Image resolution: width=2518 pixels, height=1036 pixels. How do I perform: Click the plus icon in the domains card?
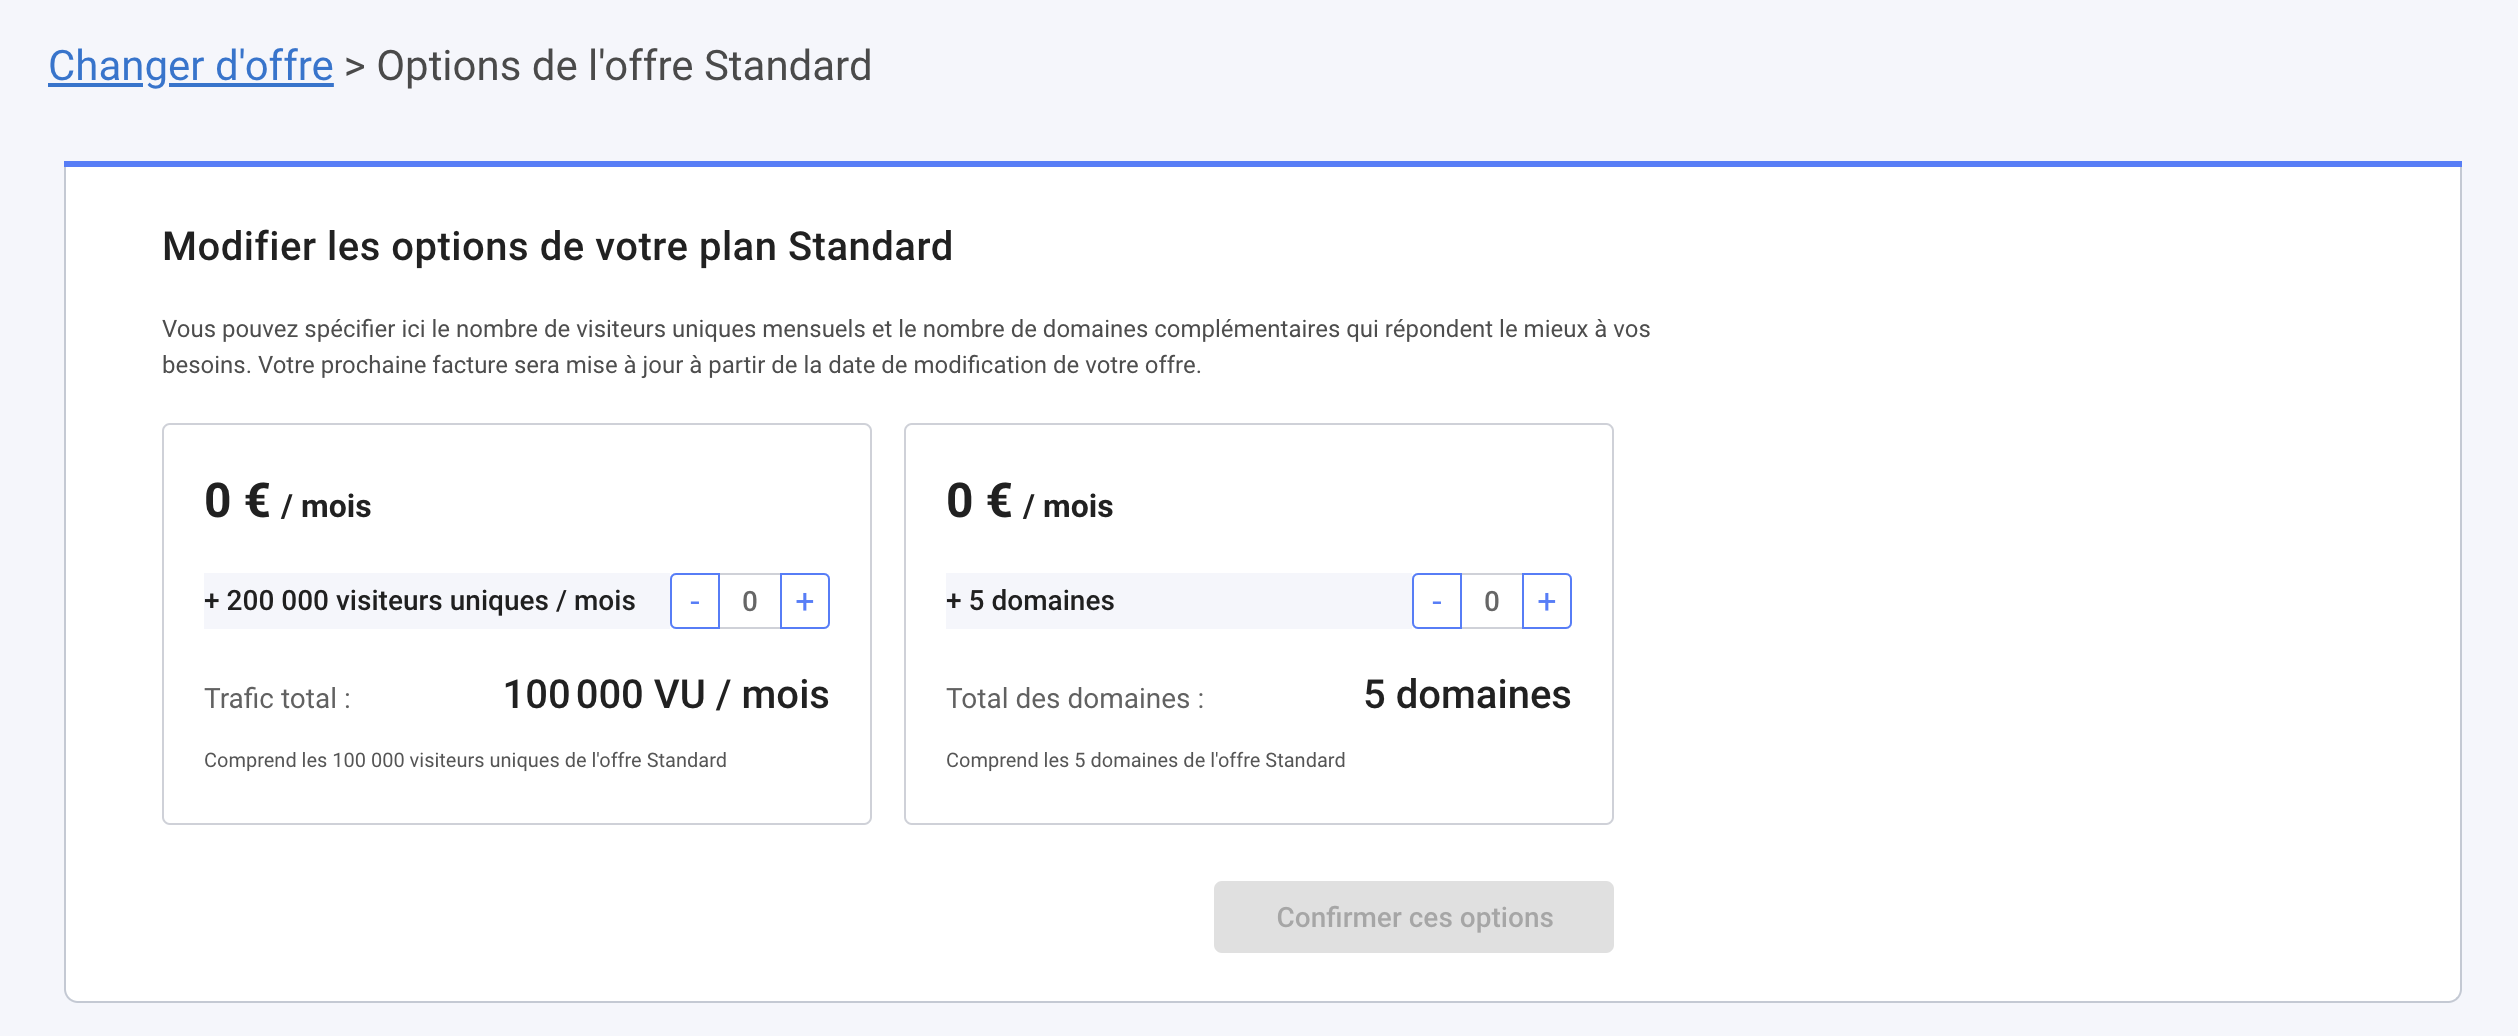[1546, 601]
